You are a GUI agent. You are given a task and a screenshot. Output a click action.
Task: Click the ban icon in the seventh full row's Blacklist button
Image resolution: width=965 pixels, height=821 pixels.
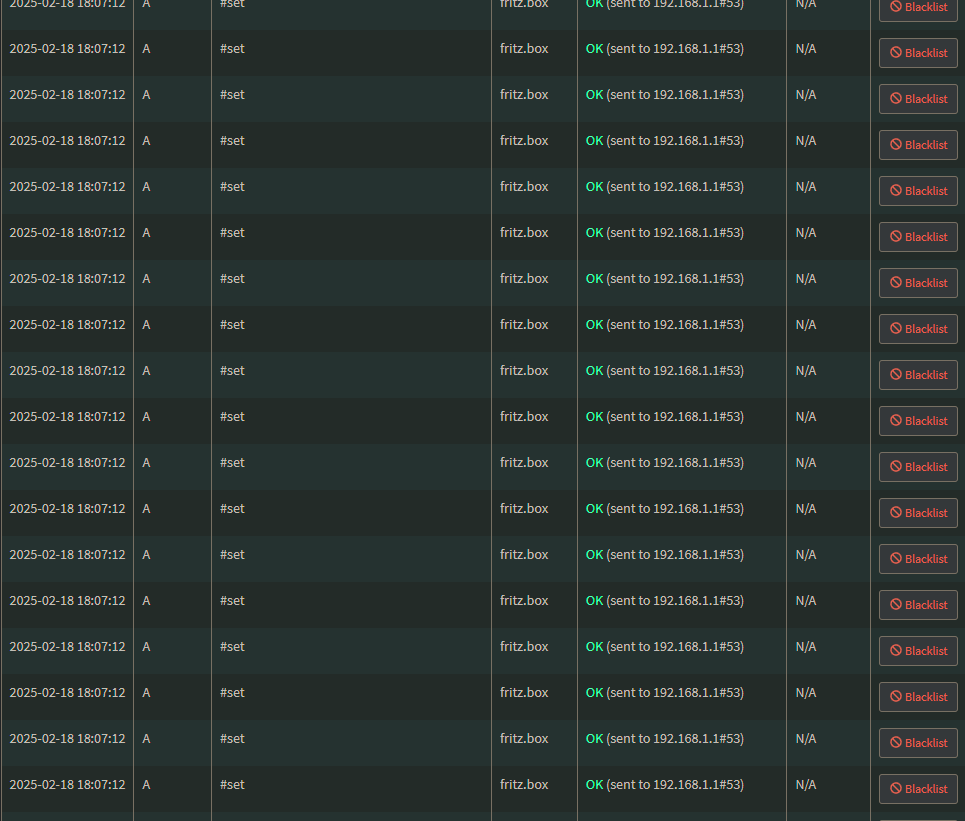(x=896, y=328)
